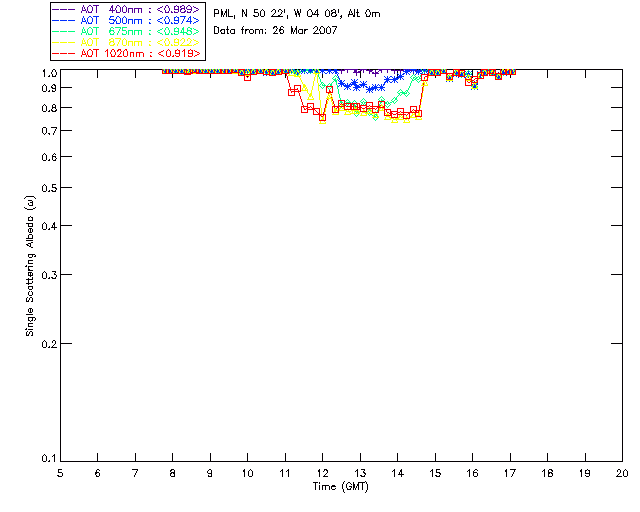This screenshot has width=640, height=512.
Task: Click the PML station location text
Action: (297, 13)
